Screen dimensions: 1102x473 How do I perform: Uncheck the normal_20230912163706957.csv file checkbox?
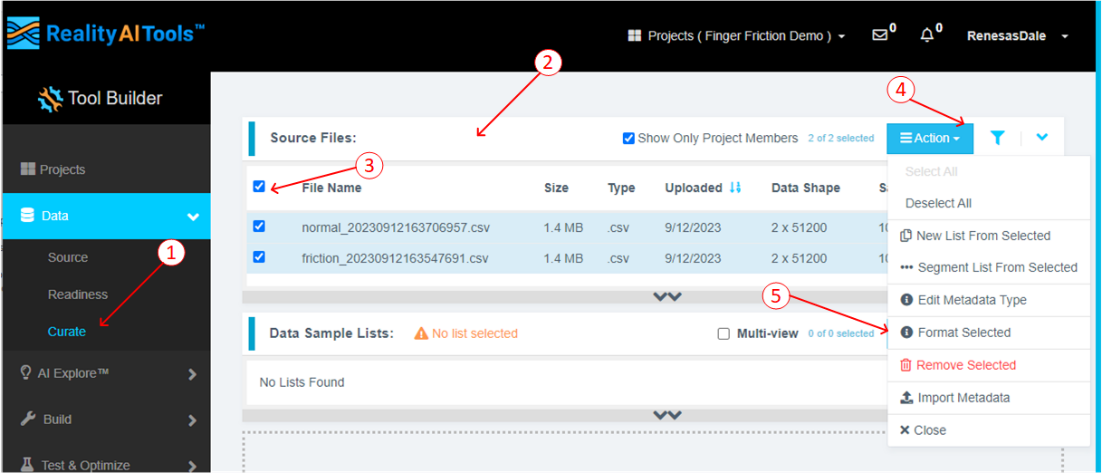click(260, 226)
